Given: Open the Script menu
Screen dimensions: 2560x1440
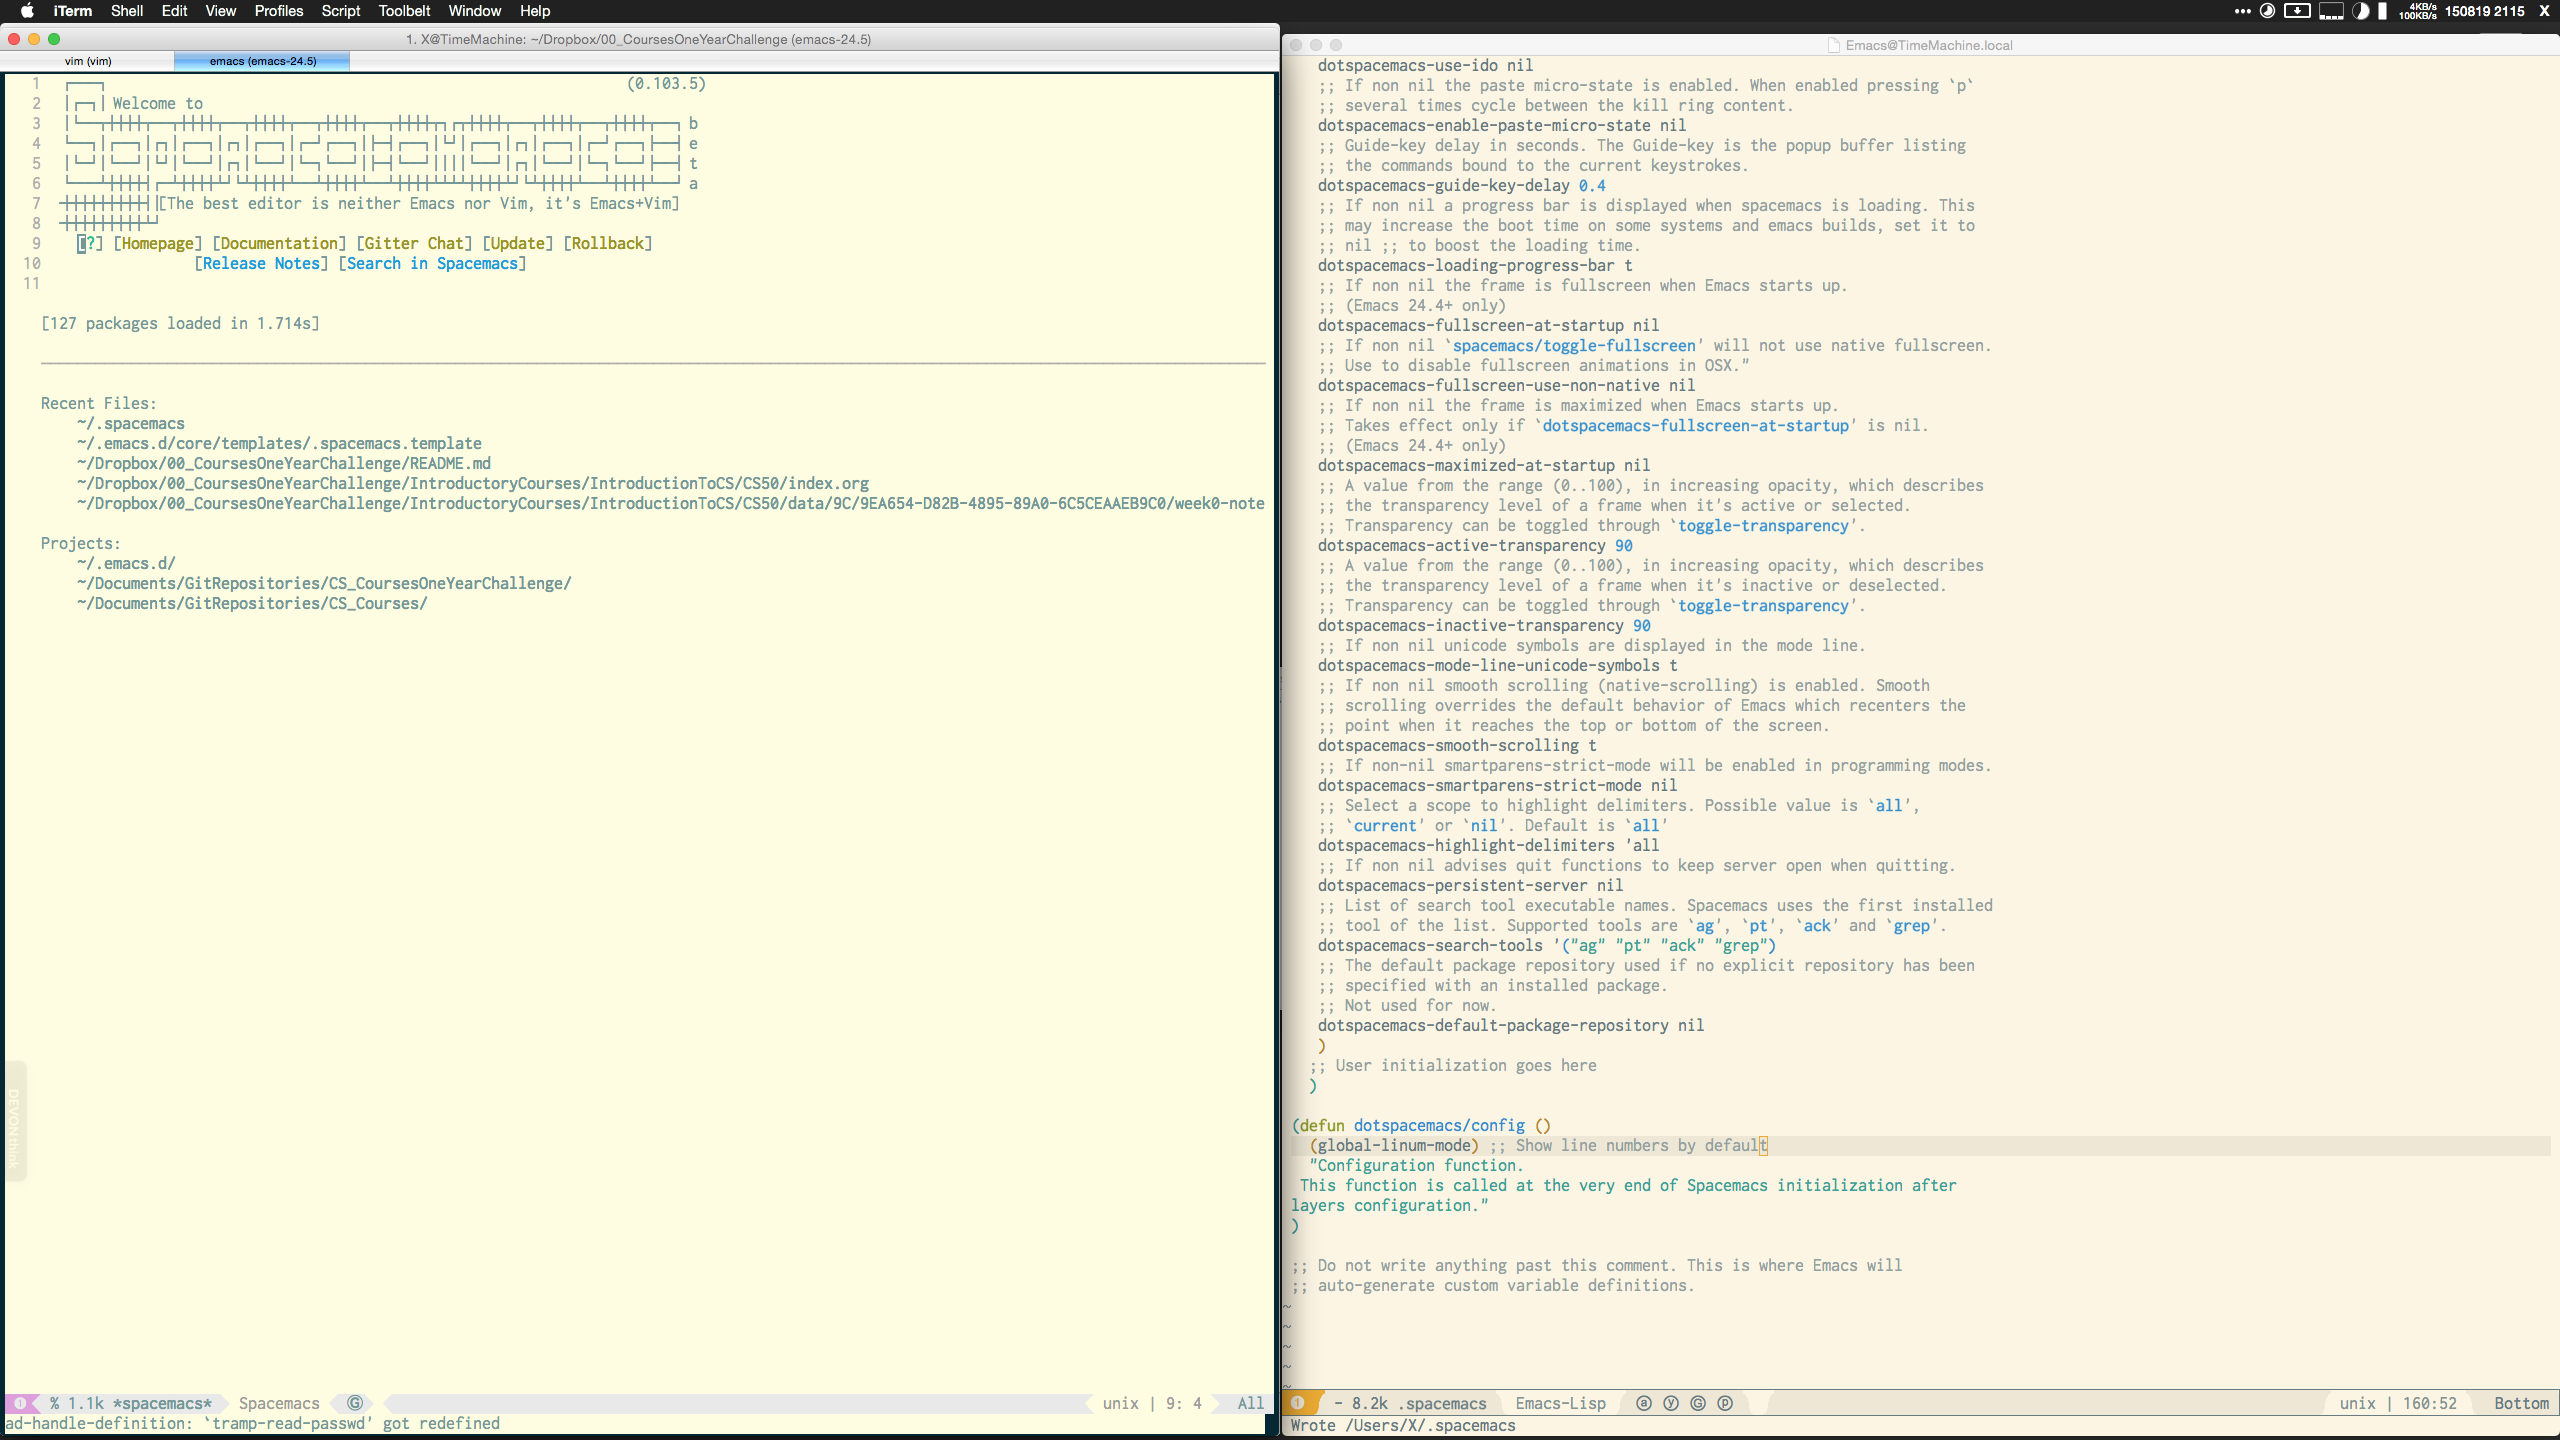Looking at the screenshot, I should (341, 11).
